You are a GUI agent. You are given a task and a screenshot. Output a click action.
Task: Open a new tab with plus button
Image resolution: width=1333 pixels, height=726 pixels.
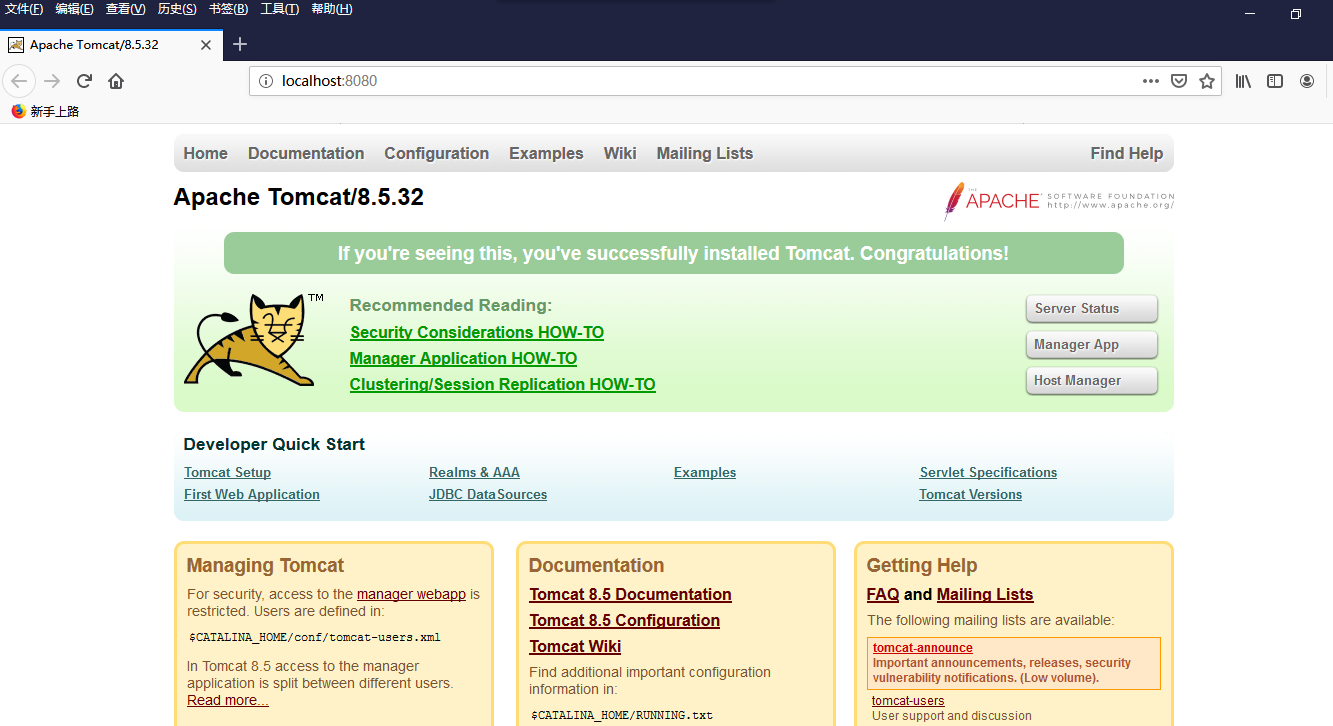[x=240, y=44]
